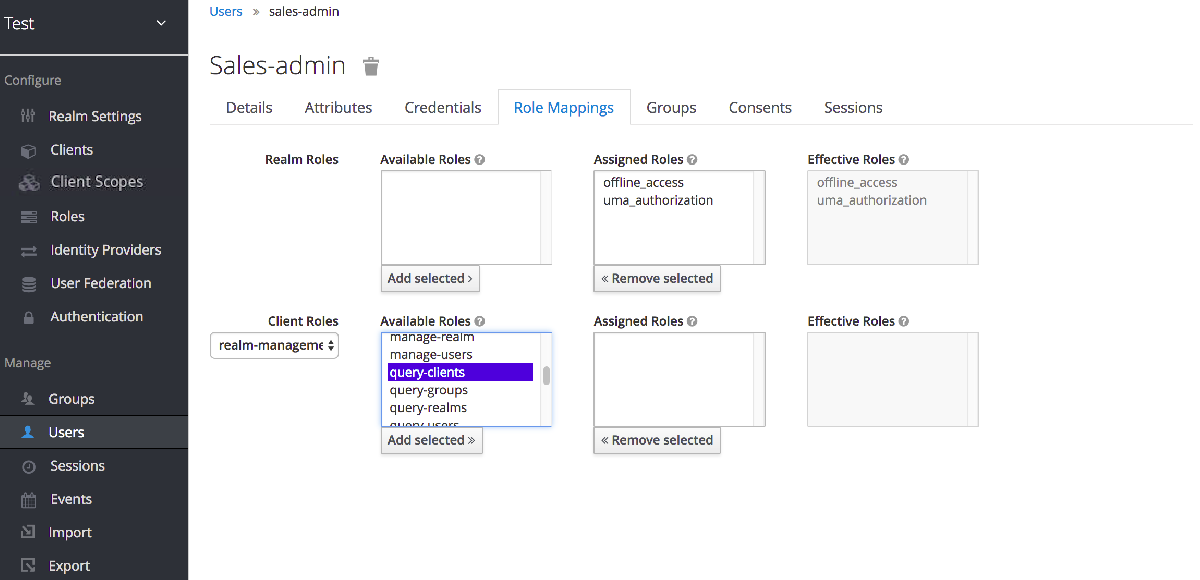Select query-realms in Available Roles
1200x580 pixels.
tap(461, 409)
